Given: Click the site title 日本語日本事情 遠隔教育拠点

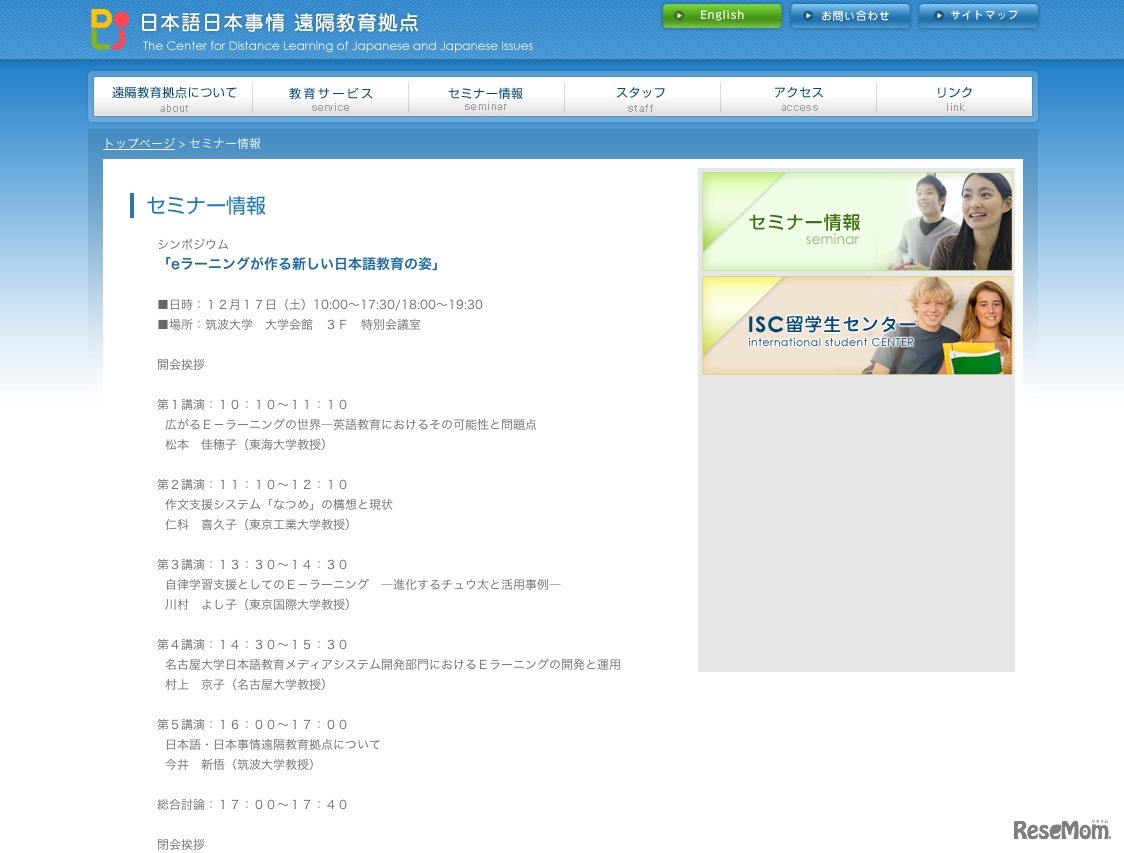Looking at the screenshot, I should tap(279, 22).
